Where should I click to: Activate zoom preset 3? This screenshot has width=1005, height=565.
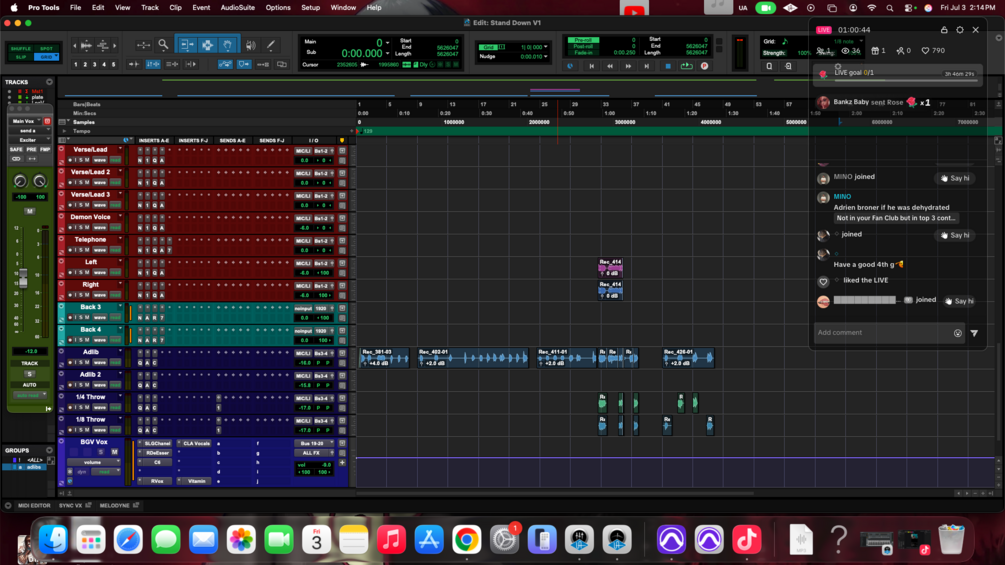coord(94,65)
